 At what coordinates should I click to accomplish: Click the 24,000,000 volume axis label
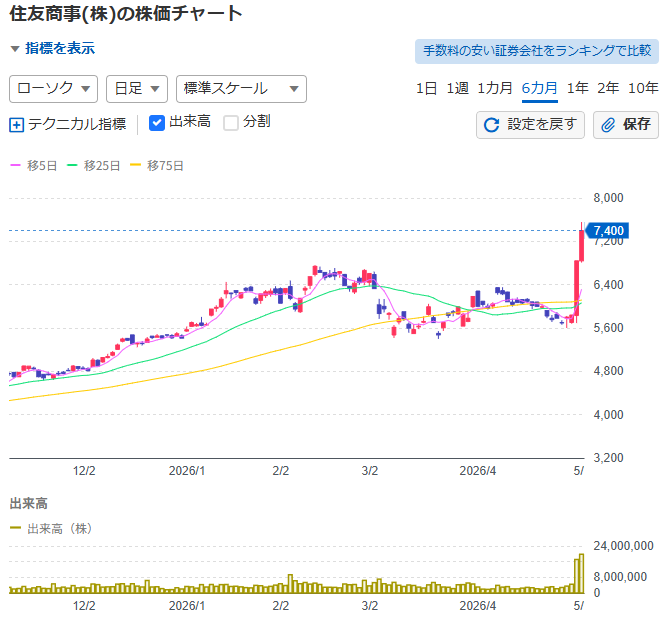[x=623, y=546]
